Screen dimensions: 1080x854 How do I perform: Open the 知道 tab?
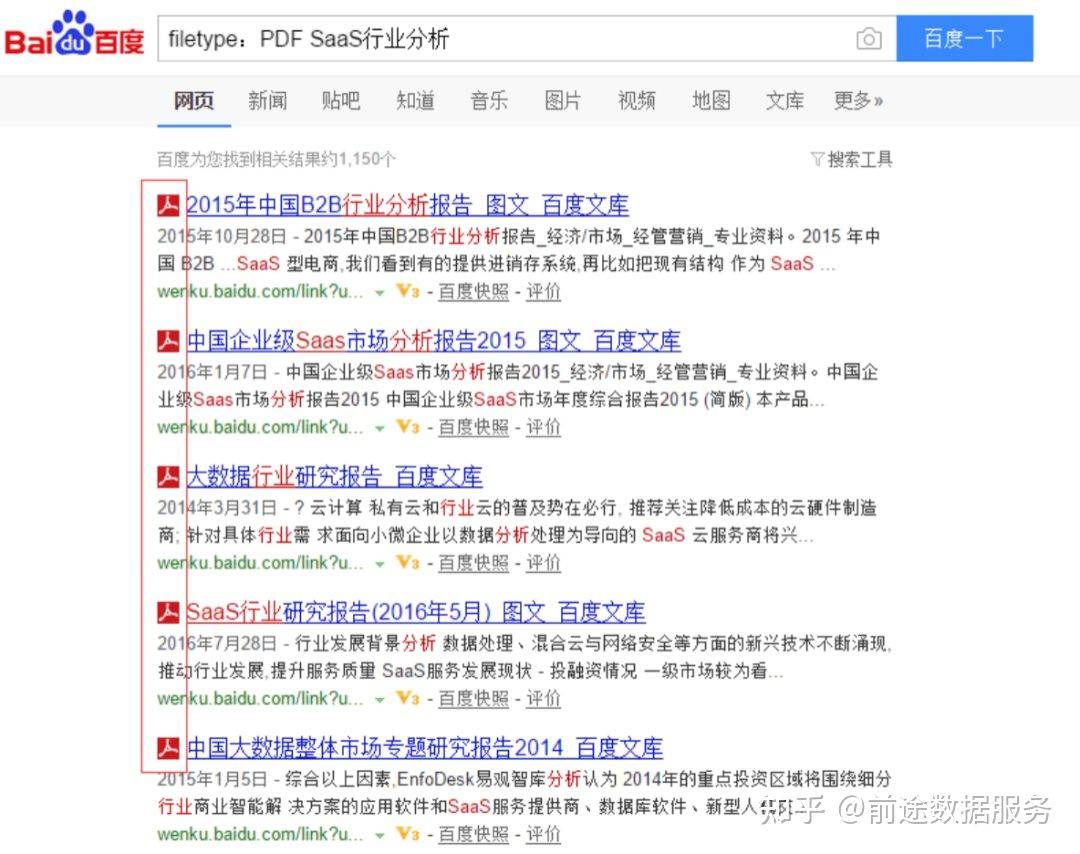[x=415, y=101]
